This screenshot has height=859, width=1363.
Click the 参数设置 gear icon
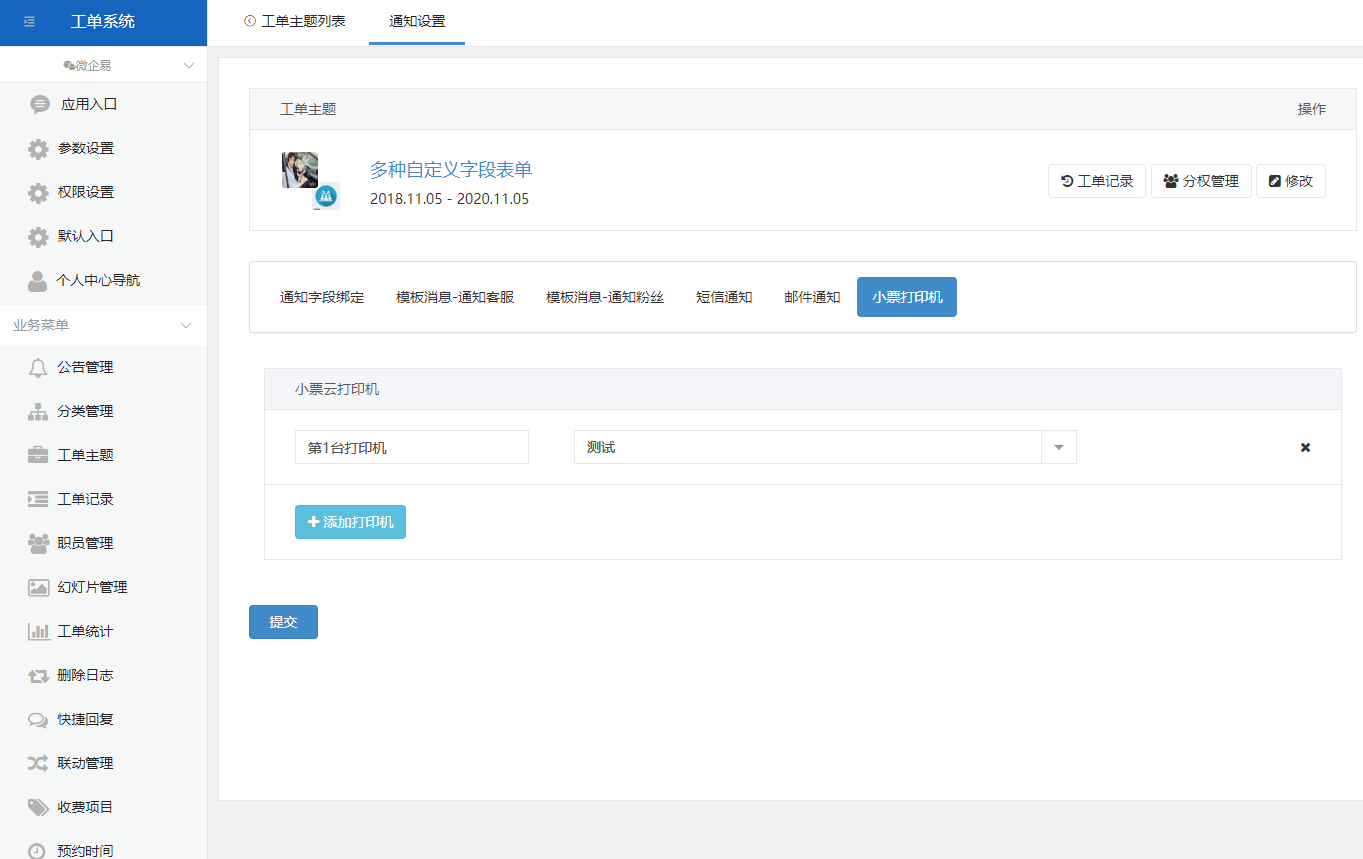coord(38,149)
